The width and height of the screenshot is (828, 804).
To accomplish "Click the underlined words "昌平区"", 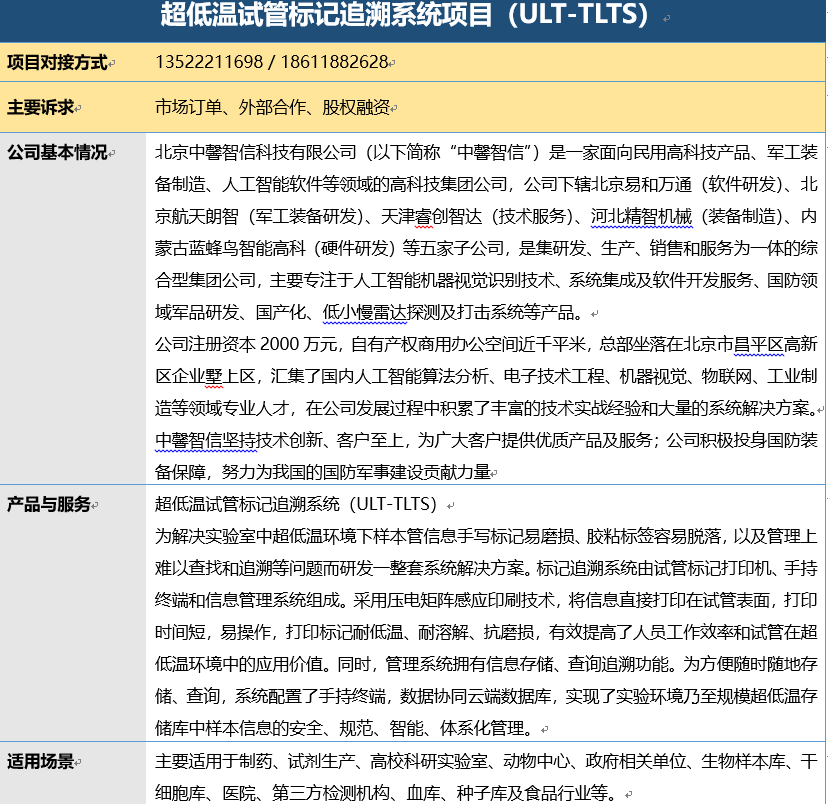I will tap(759, 344).
